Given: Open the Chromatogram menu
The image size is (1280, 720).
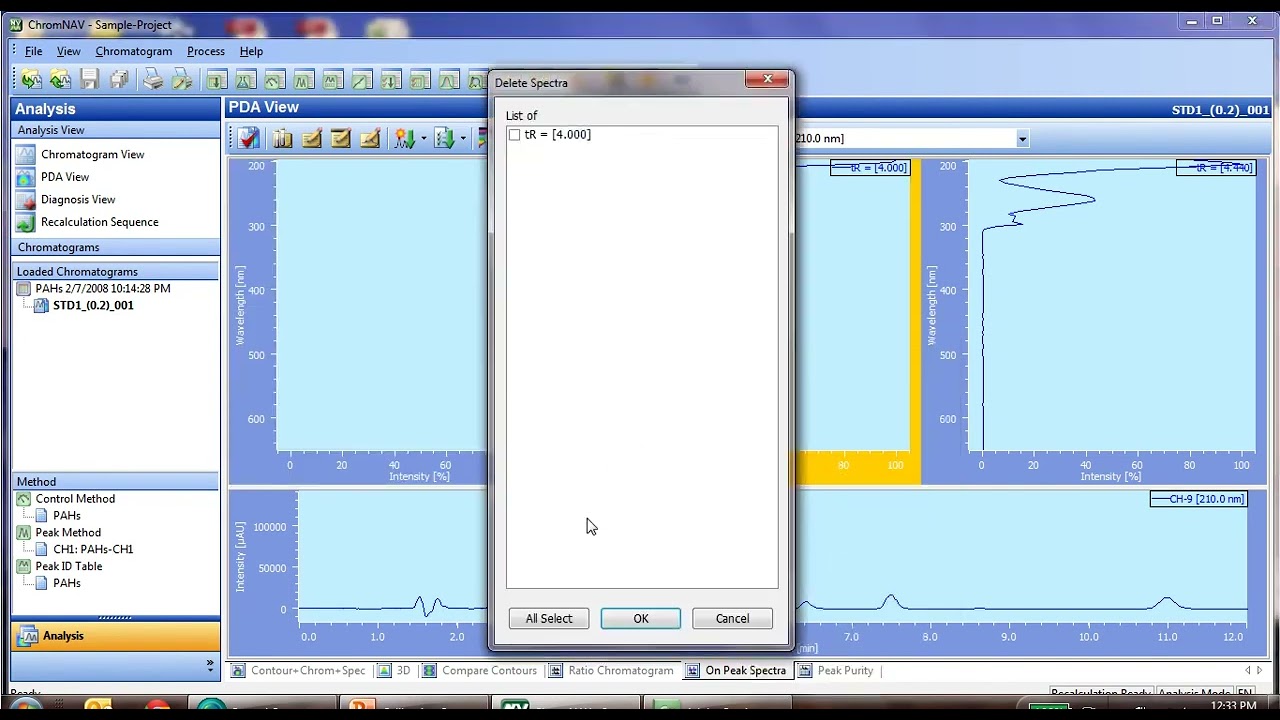Looking at the screenshot, I should [134, 51].
